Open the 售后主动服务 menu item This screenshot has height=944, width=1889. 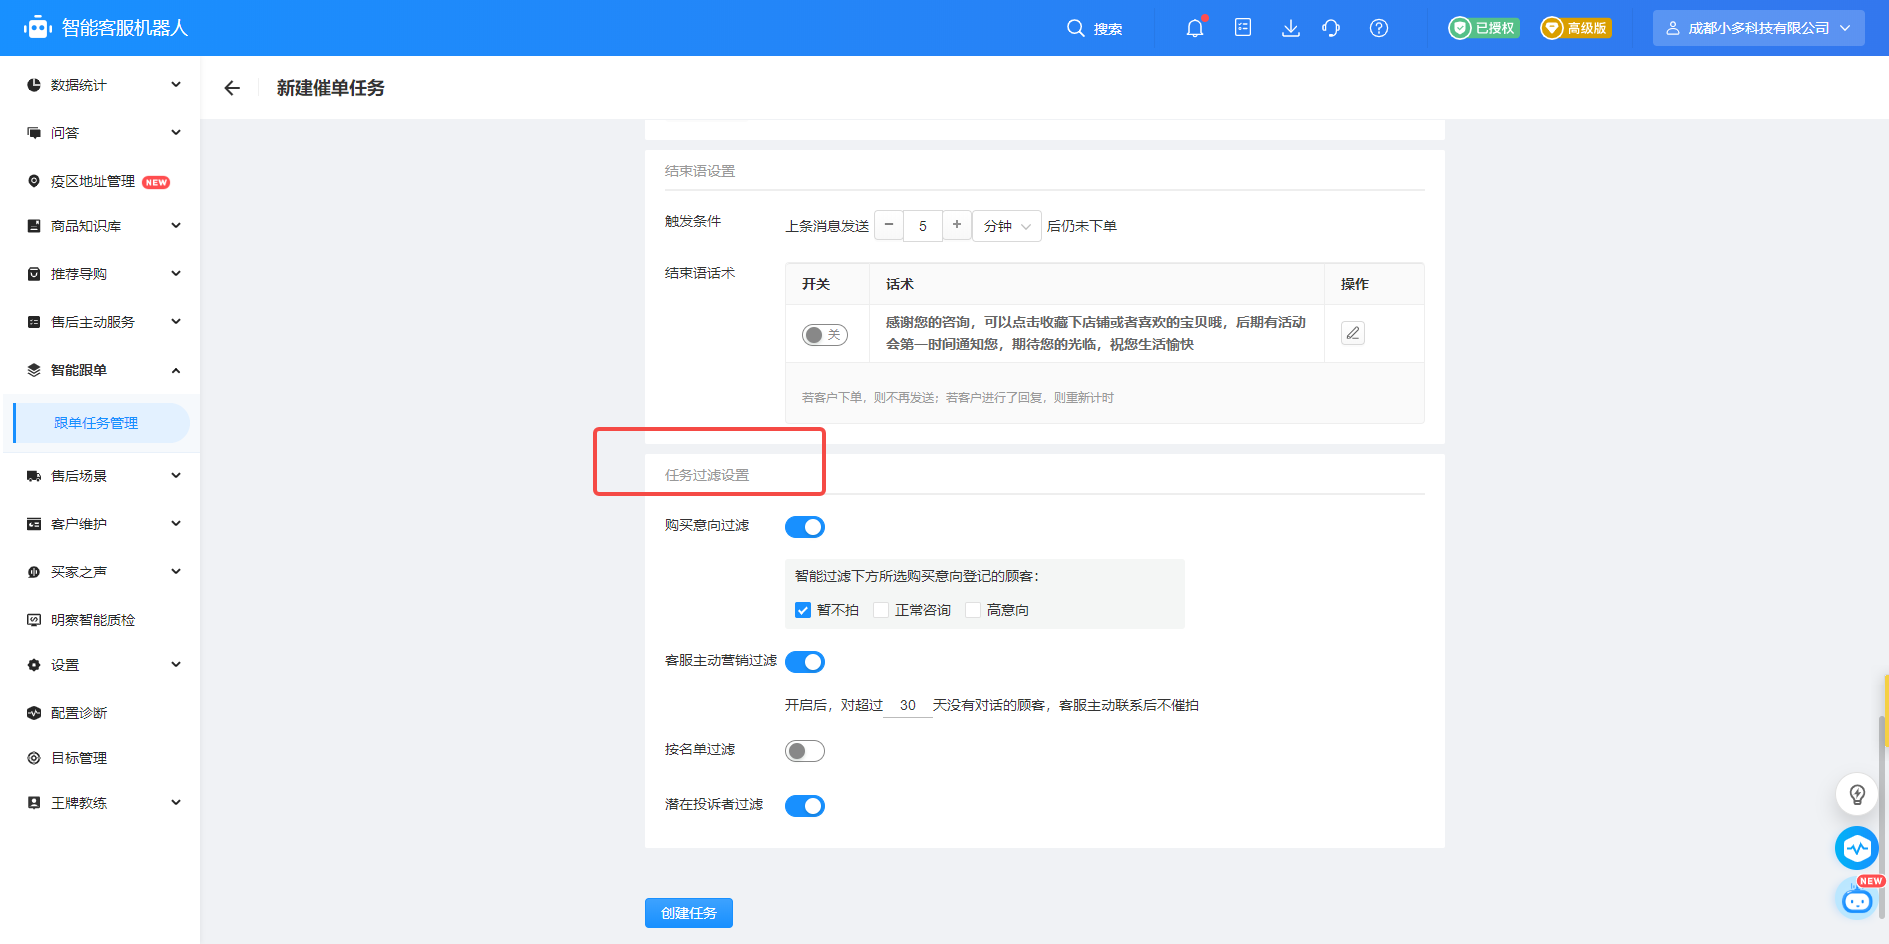pos(100,322)
